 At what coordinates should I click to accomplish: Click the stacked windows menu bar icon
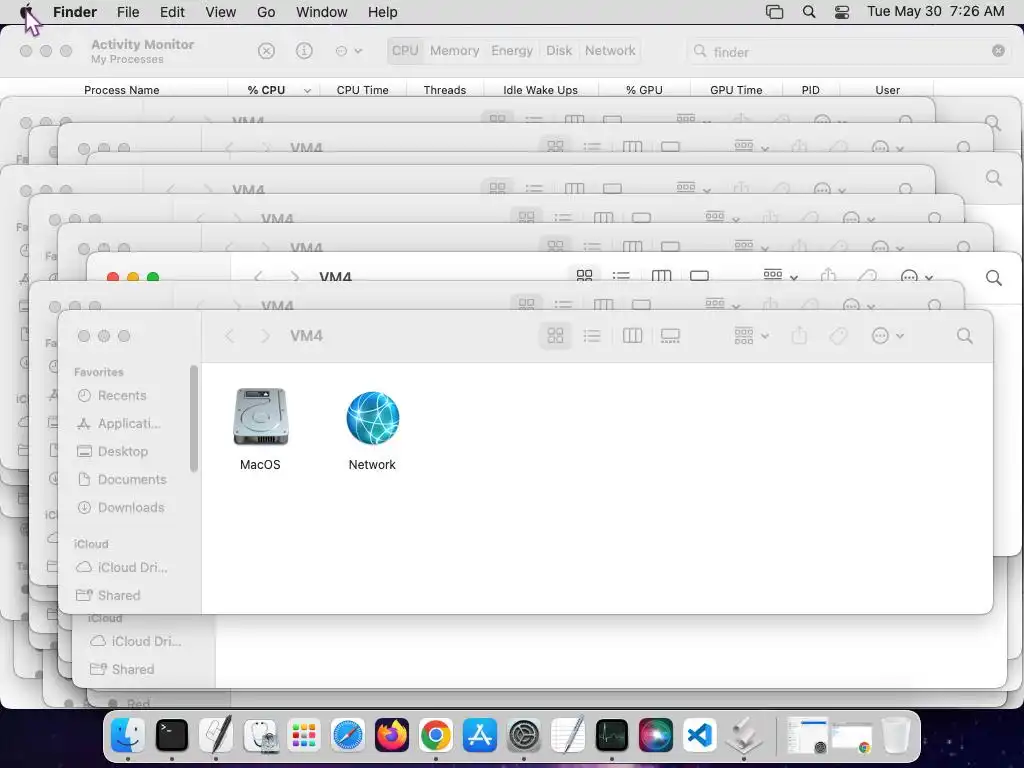[x=774, y=12]
